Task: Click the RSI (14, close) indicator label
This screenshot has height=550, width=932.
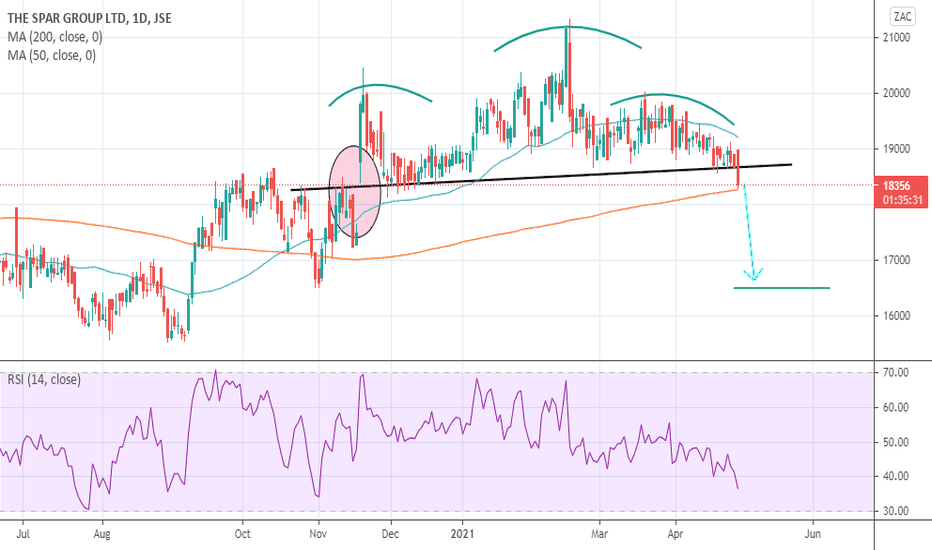Action: click(44, 379)
